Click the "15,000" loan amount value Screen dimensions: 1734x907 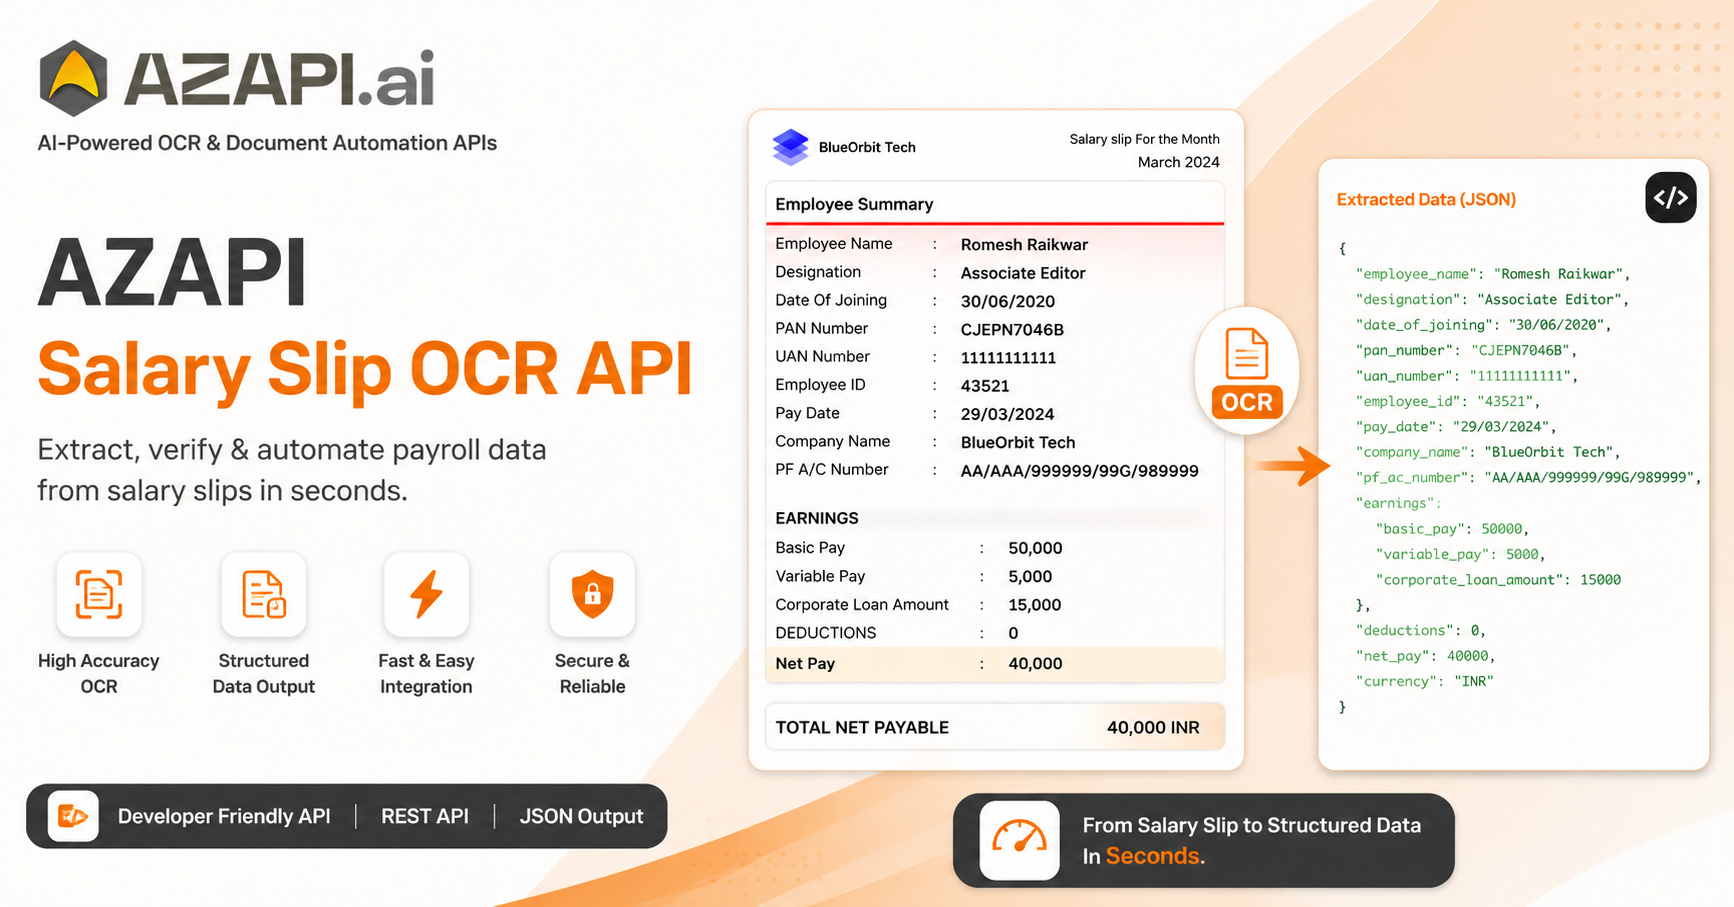[1035, 605]
